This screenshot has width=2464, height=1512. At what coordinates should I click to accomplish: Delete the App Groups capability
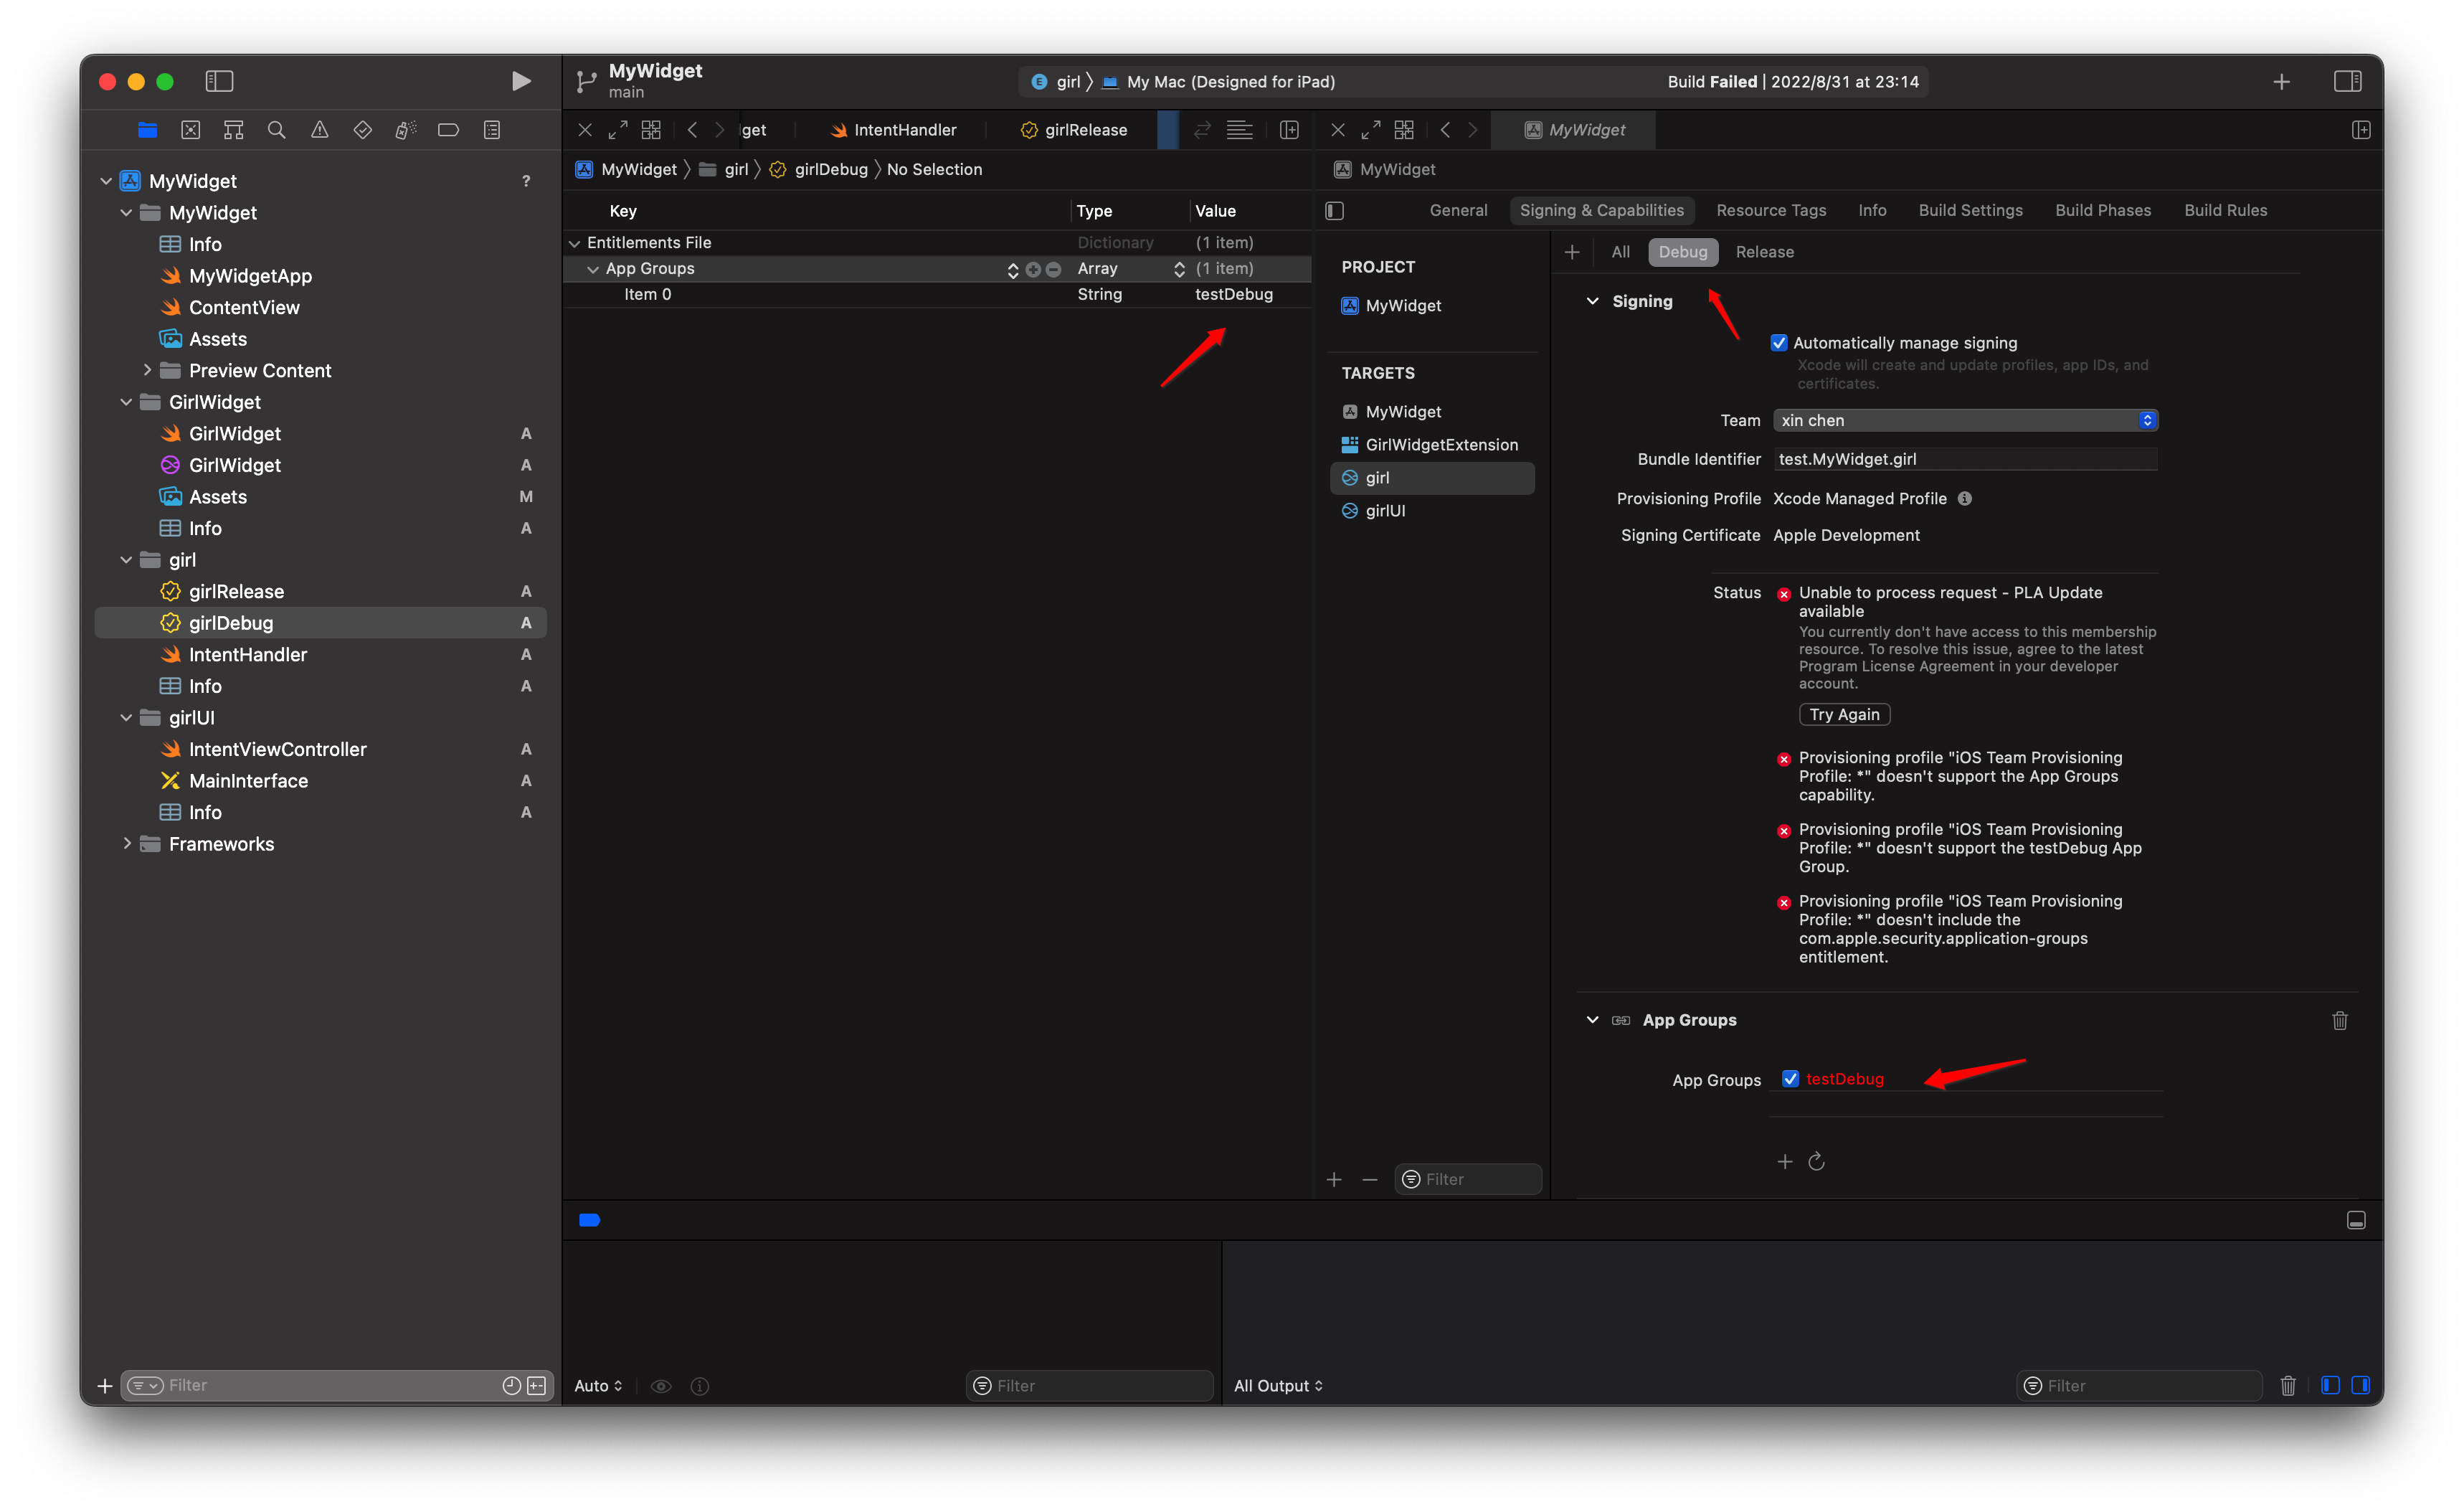2340,1020
